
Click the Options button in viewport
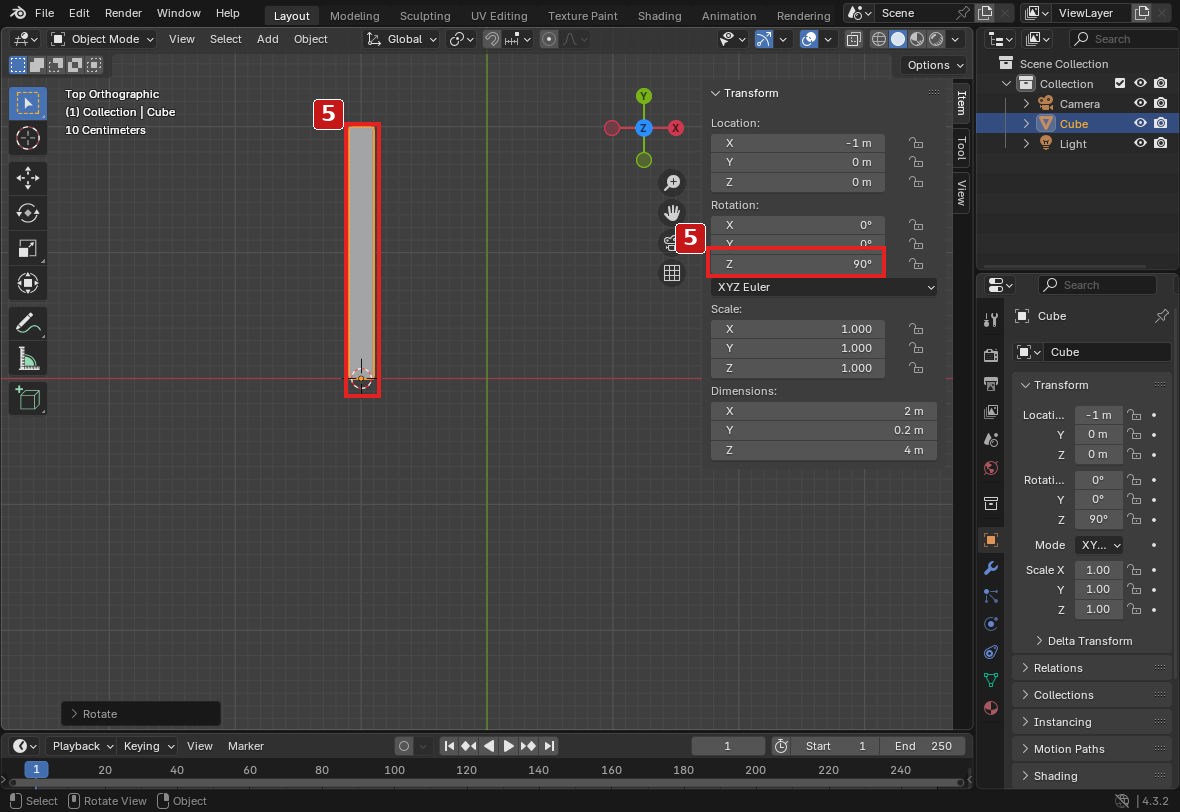pos(934,65)
